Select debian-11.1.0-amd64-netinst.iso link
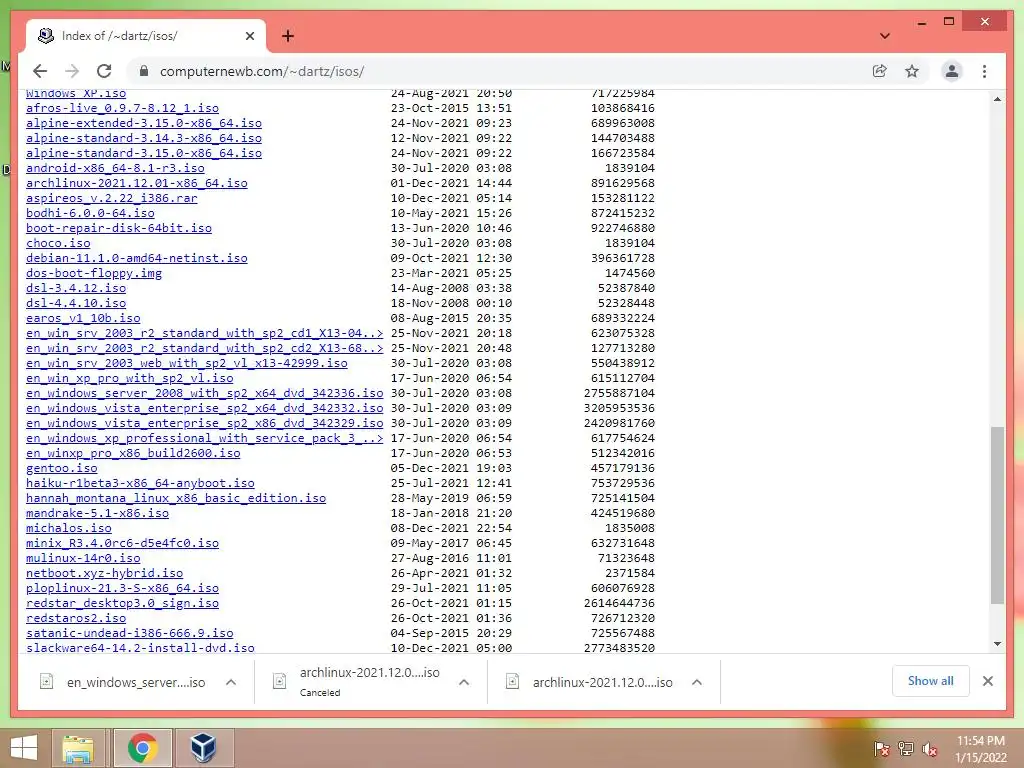Image resolution: width=1024 pixels, height=768 pixels. coord(136,259)
